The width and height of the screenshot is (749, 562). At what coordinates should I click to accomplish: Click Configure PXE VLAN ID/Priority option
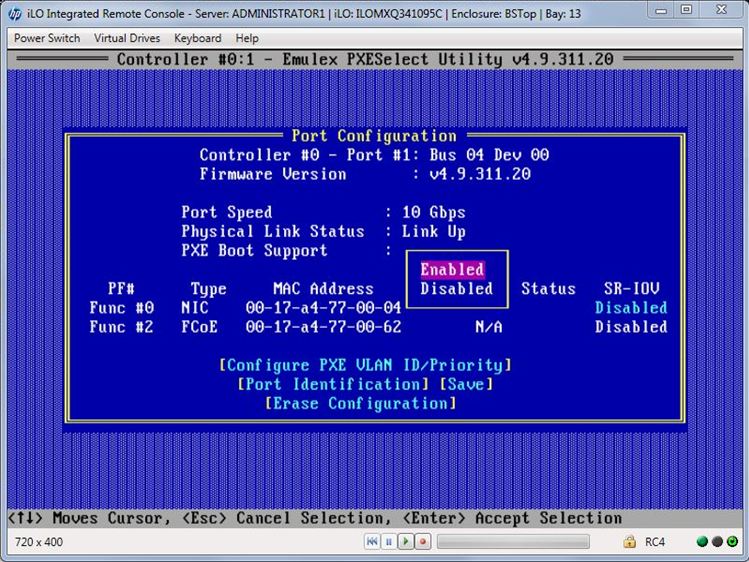[365, 365]
